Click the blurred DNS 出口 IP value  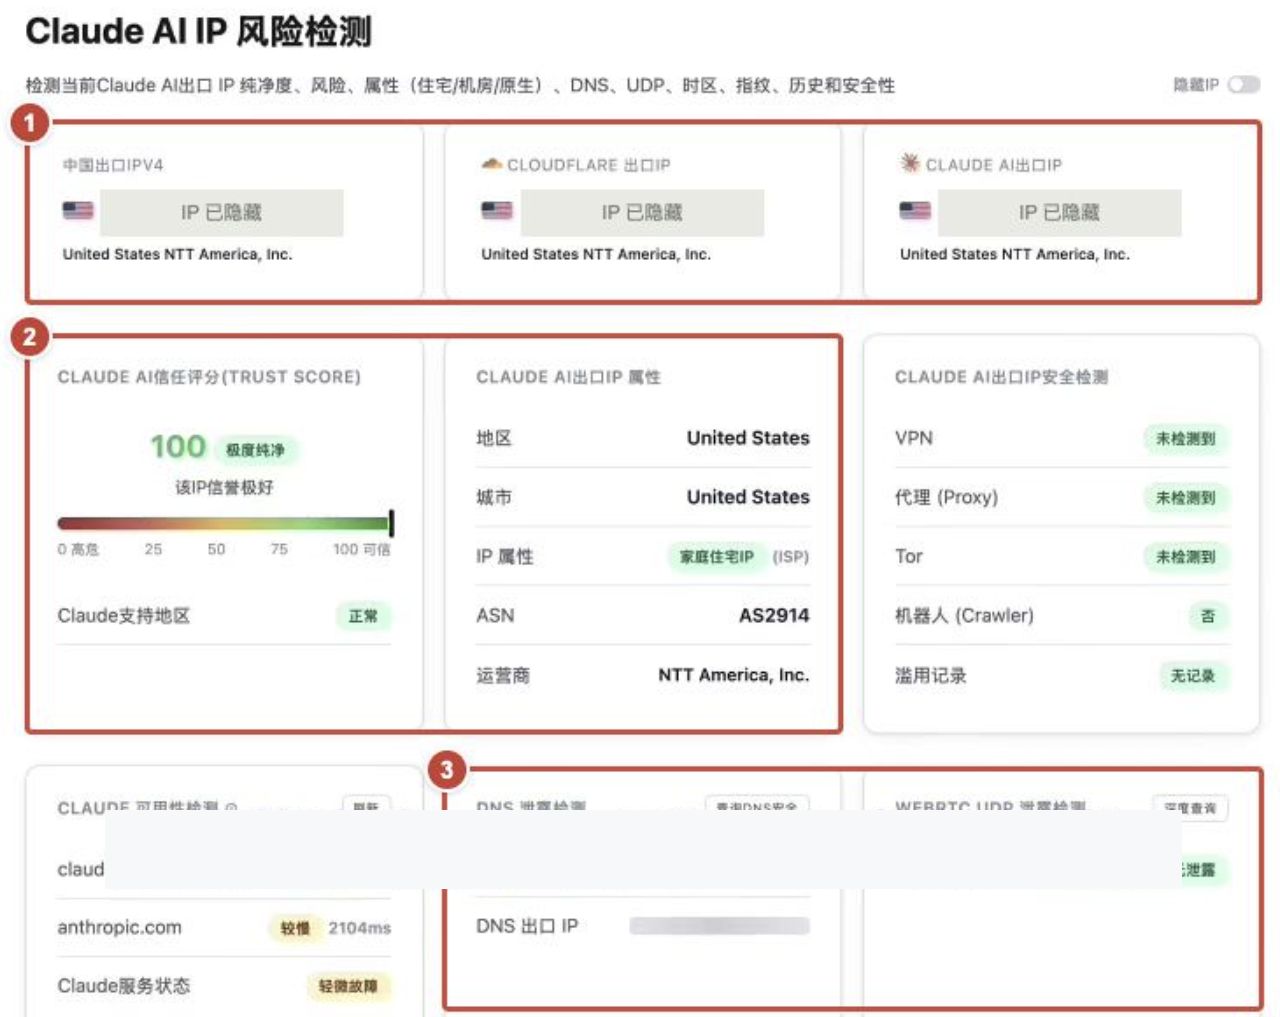coord(719,926)
